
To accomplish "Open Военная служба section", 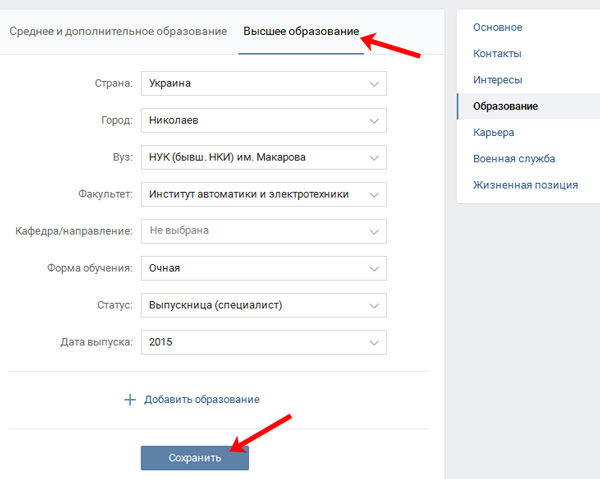I will [514, 158].
